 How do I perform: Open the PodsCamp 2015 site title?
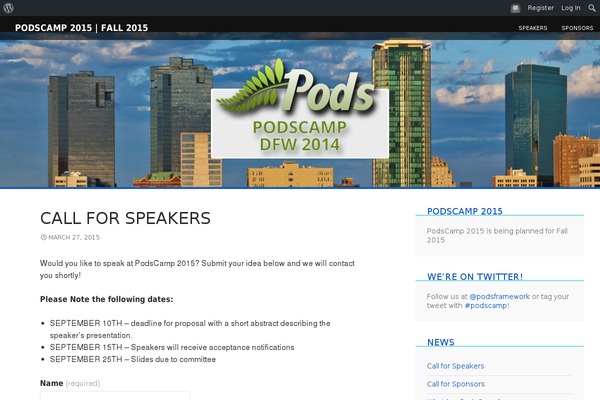click(x=81, y=28)
